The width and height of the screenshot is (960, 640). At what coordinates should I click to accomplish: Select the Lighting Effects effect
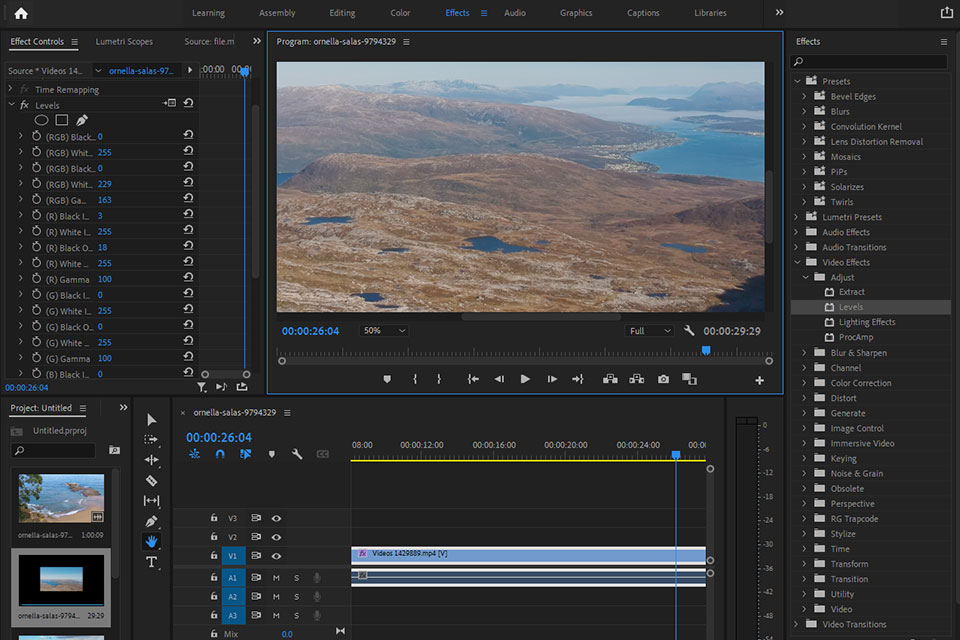[x=866, y=322]
